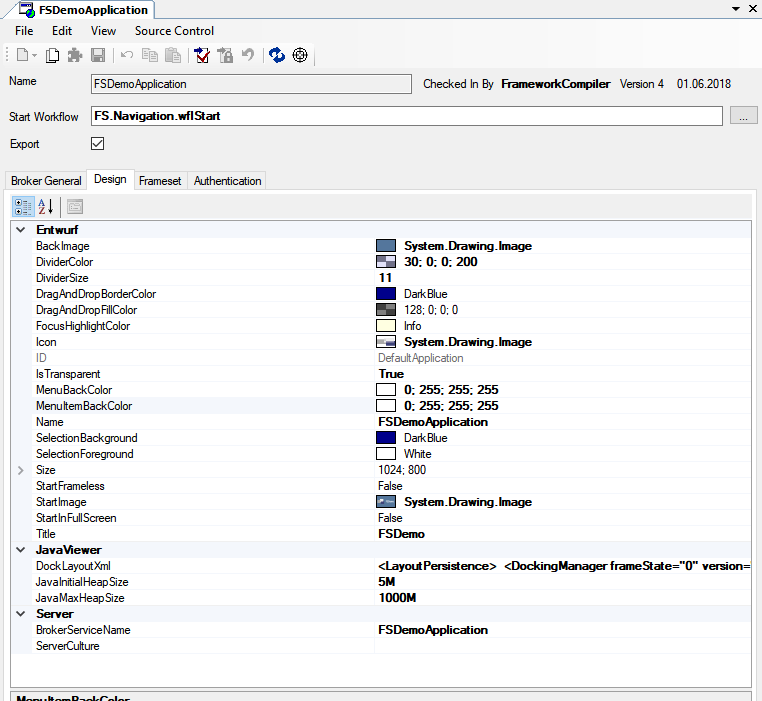762x701 pixels.
Task: Collapse the Server category
Action: [x=21, y=614]
